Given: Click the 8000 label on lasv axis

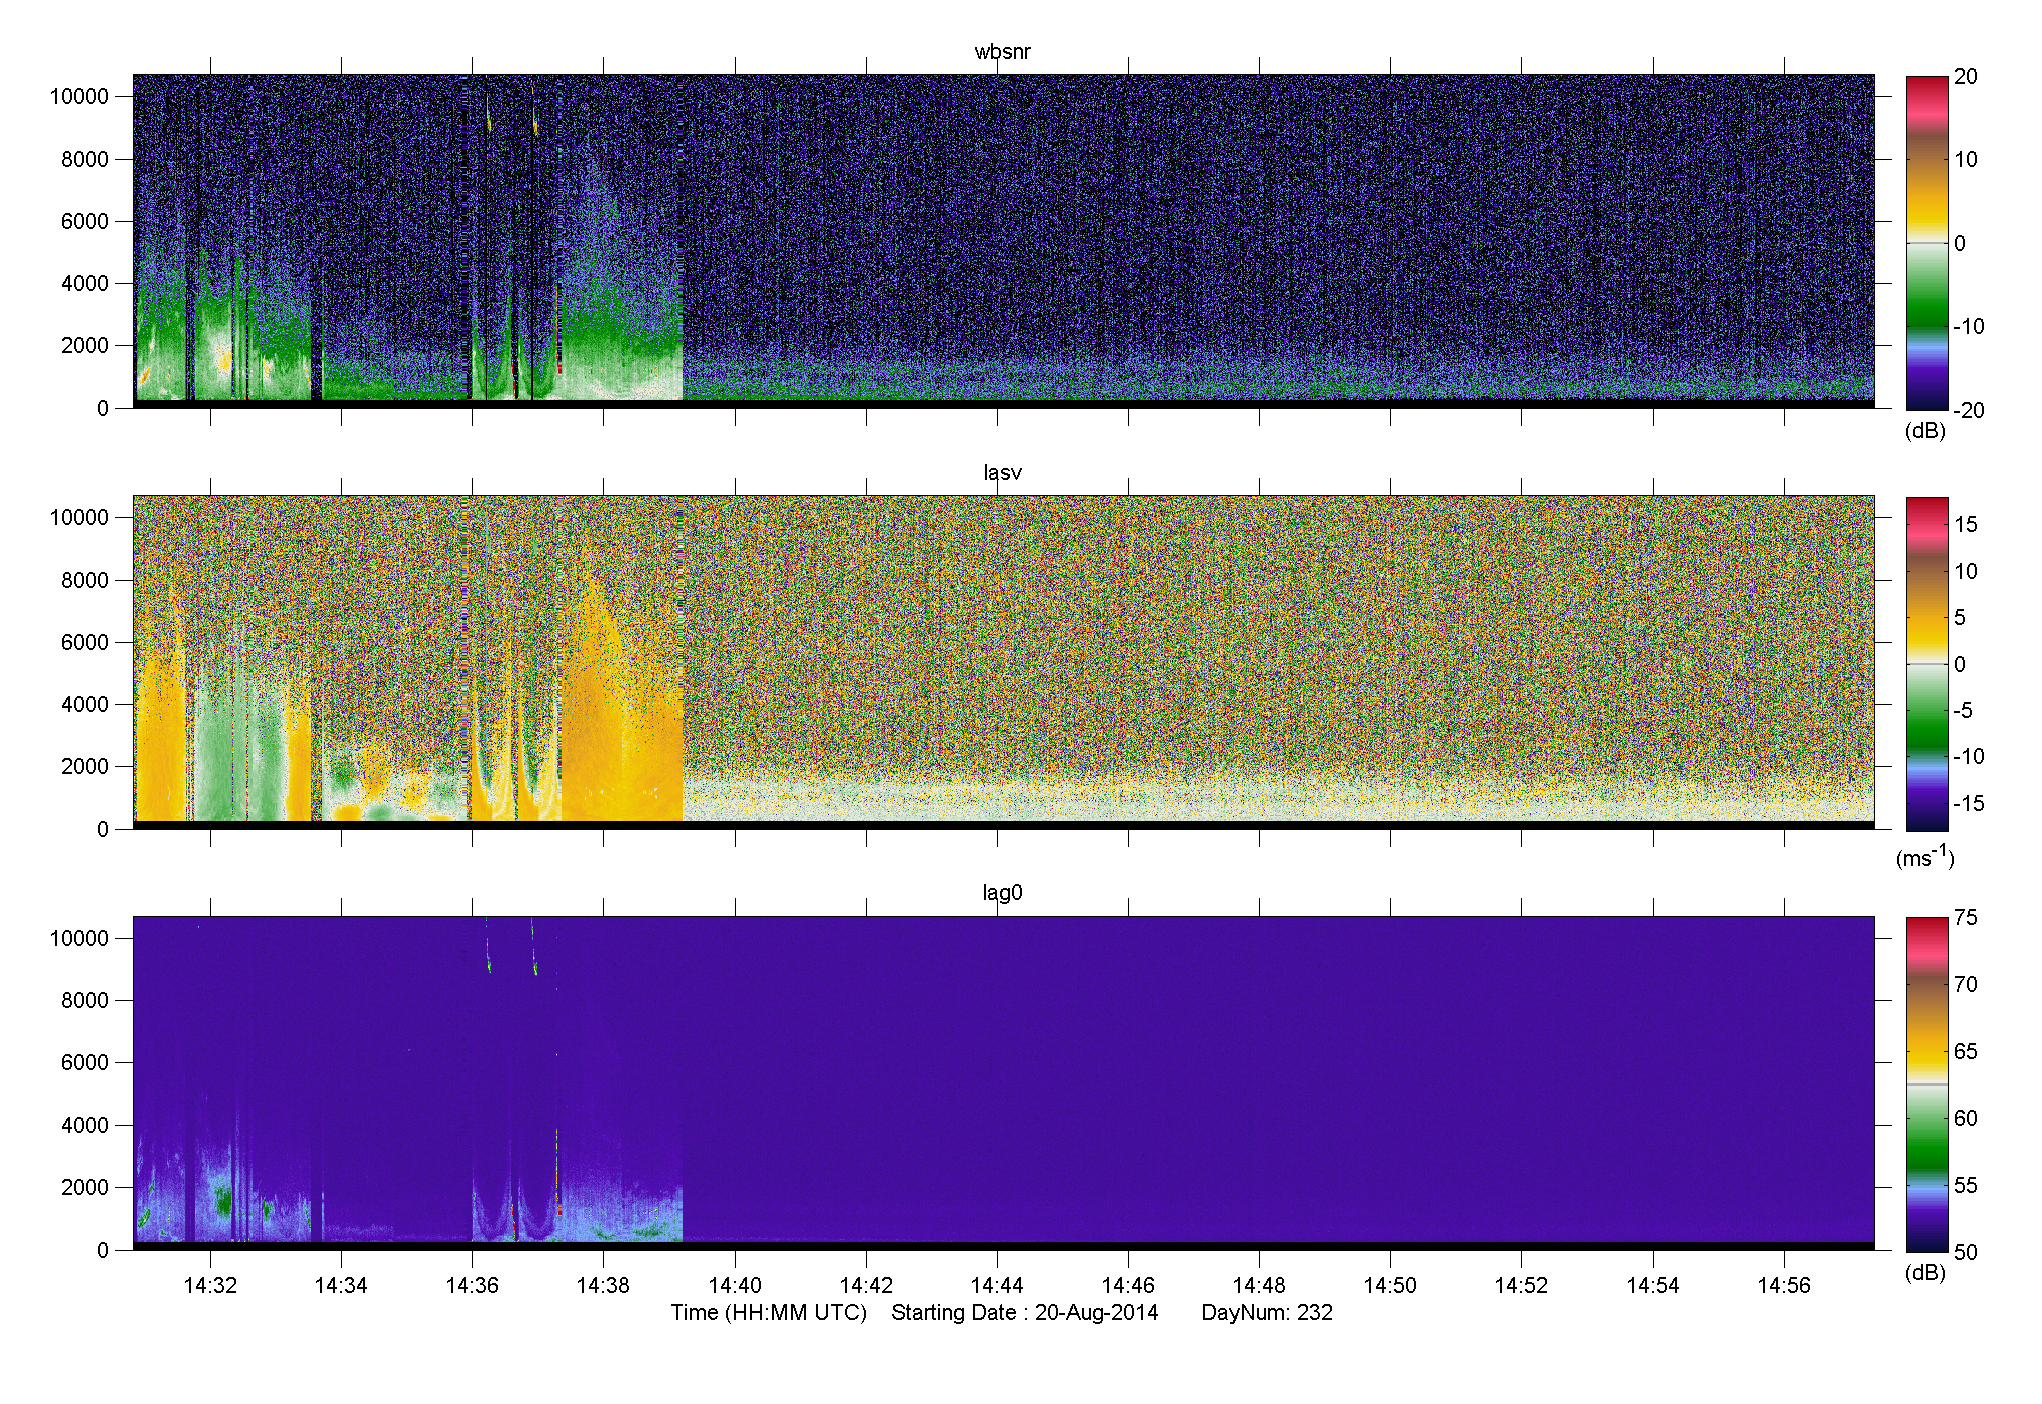Looking at the screenshot, I should [x=85, y=580].
